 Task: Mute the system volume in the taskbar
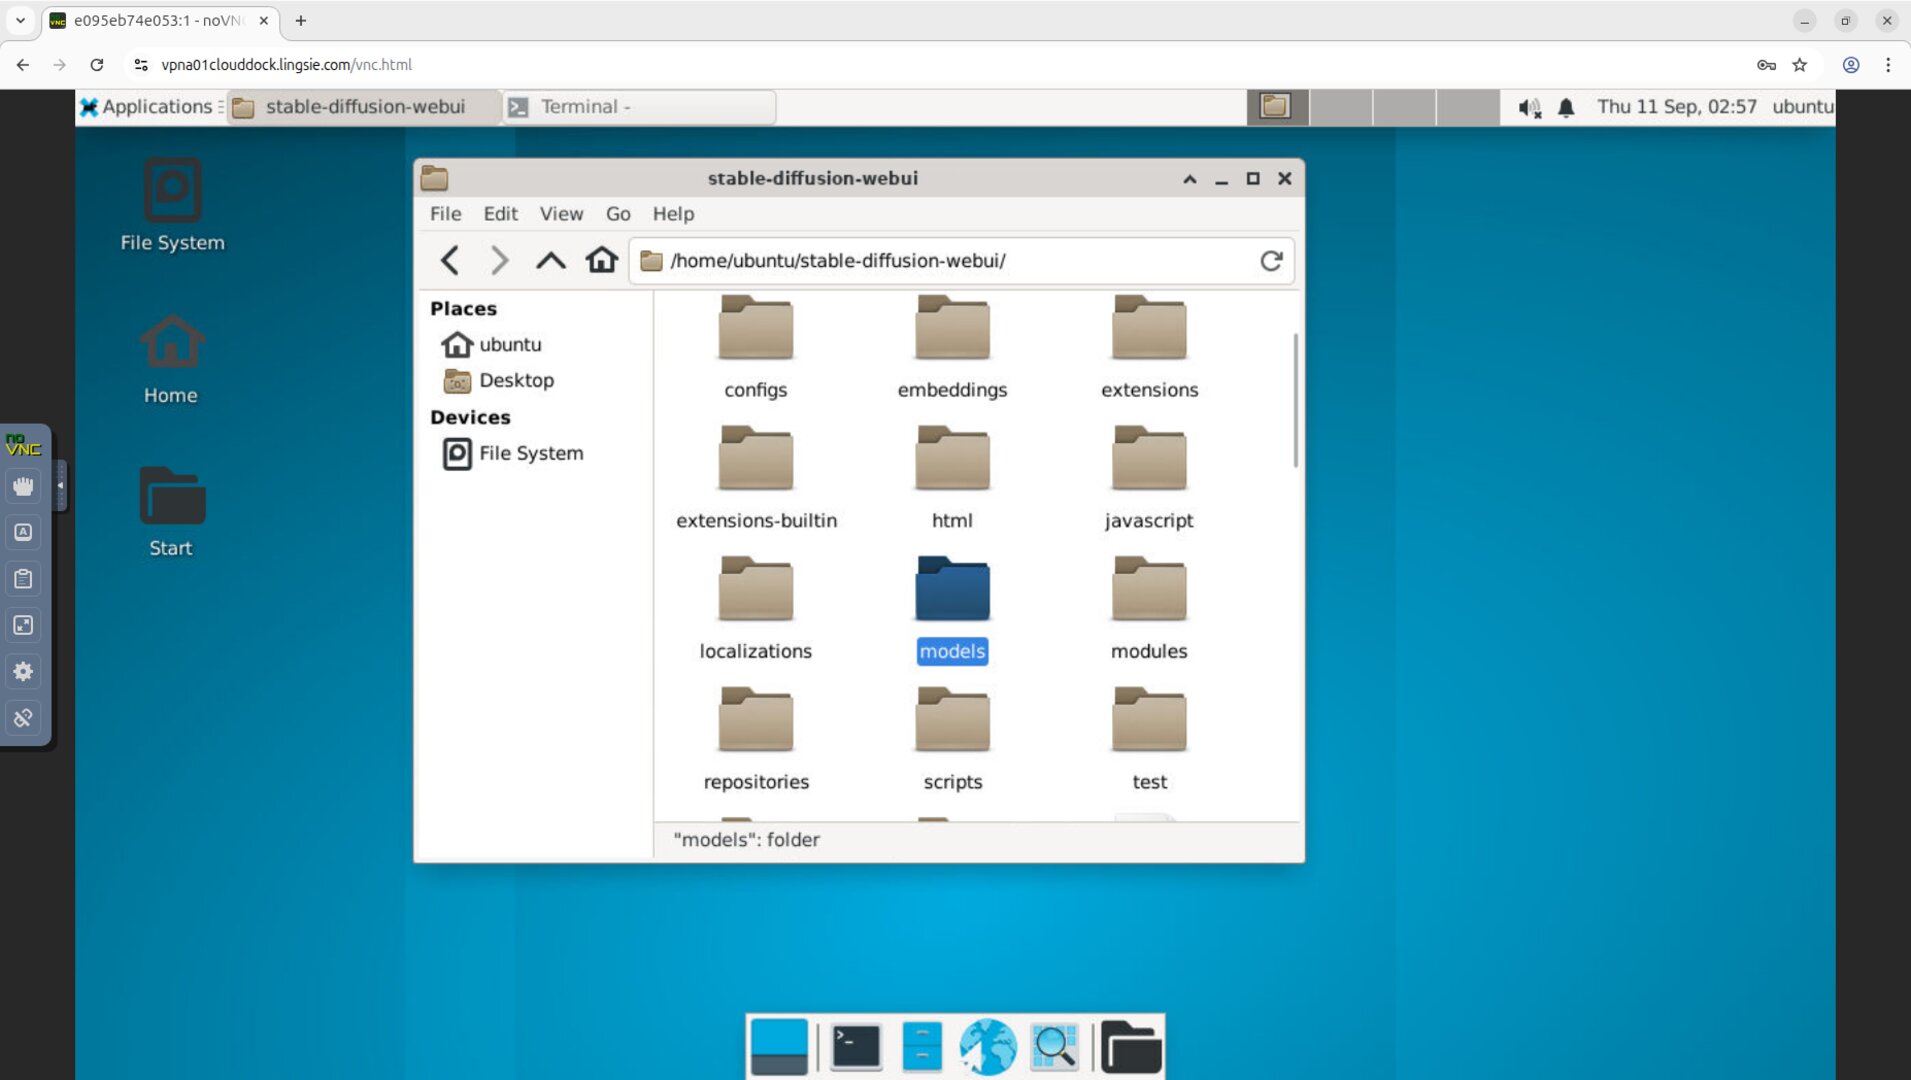pos(1528,107)
